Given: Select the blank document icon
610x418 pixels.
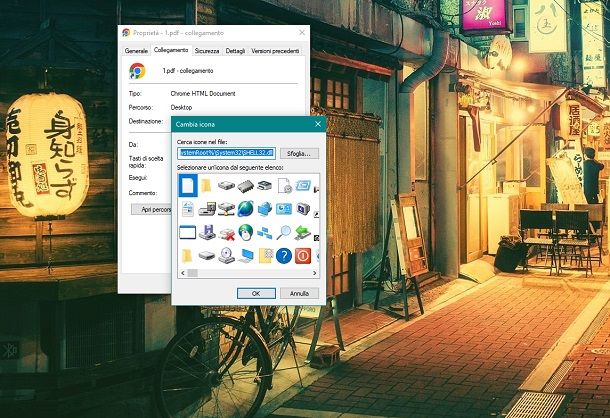Looking at the screenshot, I should pos(188,185).
